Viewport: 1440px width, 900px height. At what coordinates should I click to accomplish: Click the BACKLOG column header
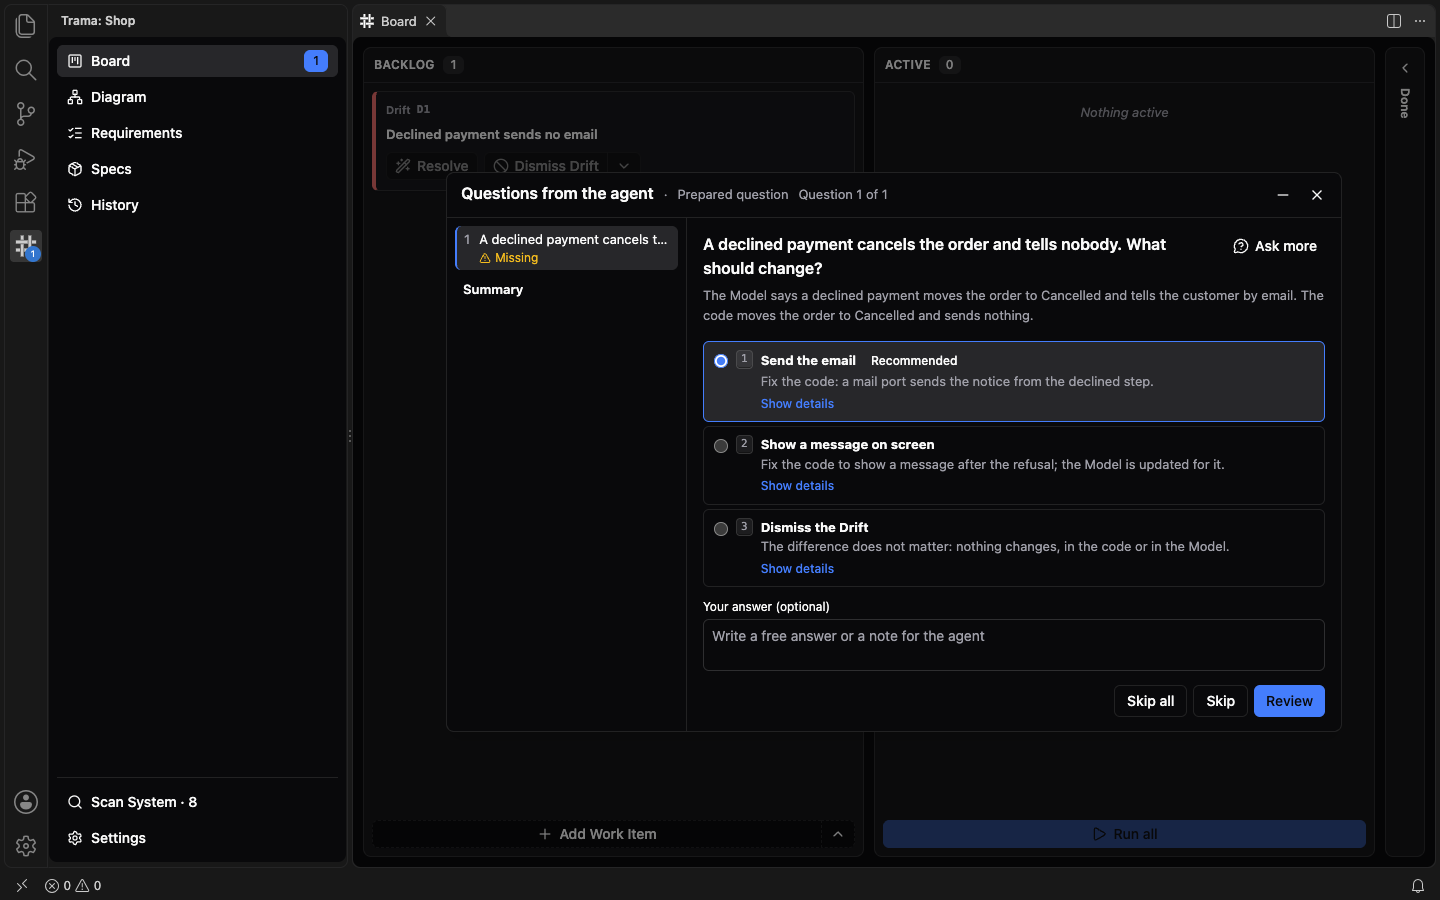click(404, 65)
